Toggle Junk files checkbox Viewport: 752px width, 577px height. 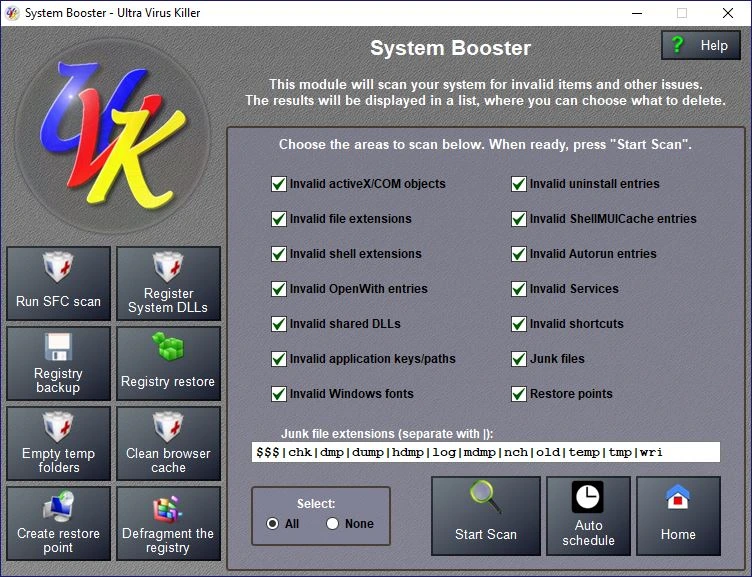pos(519,359)
